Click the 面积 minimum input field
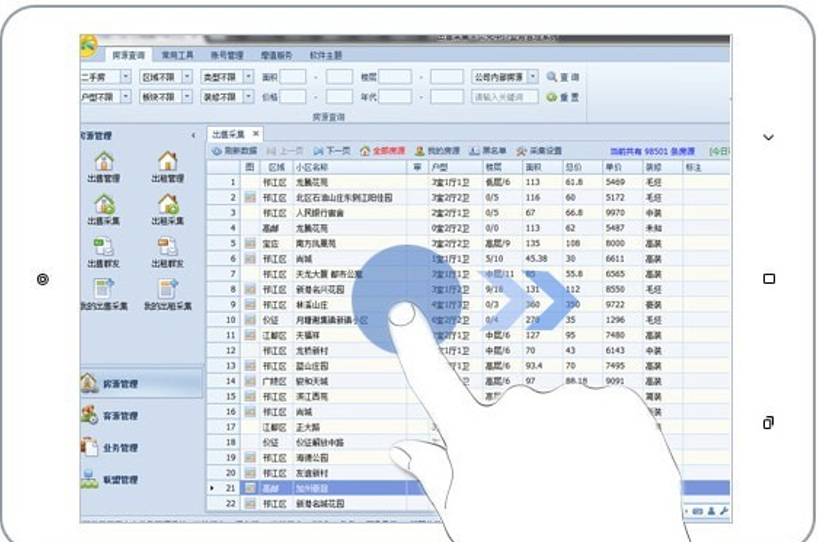Viewport: 818px width, 542px height. pyautogui.click(x=293, y=77)
